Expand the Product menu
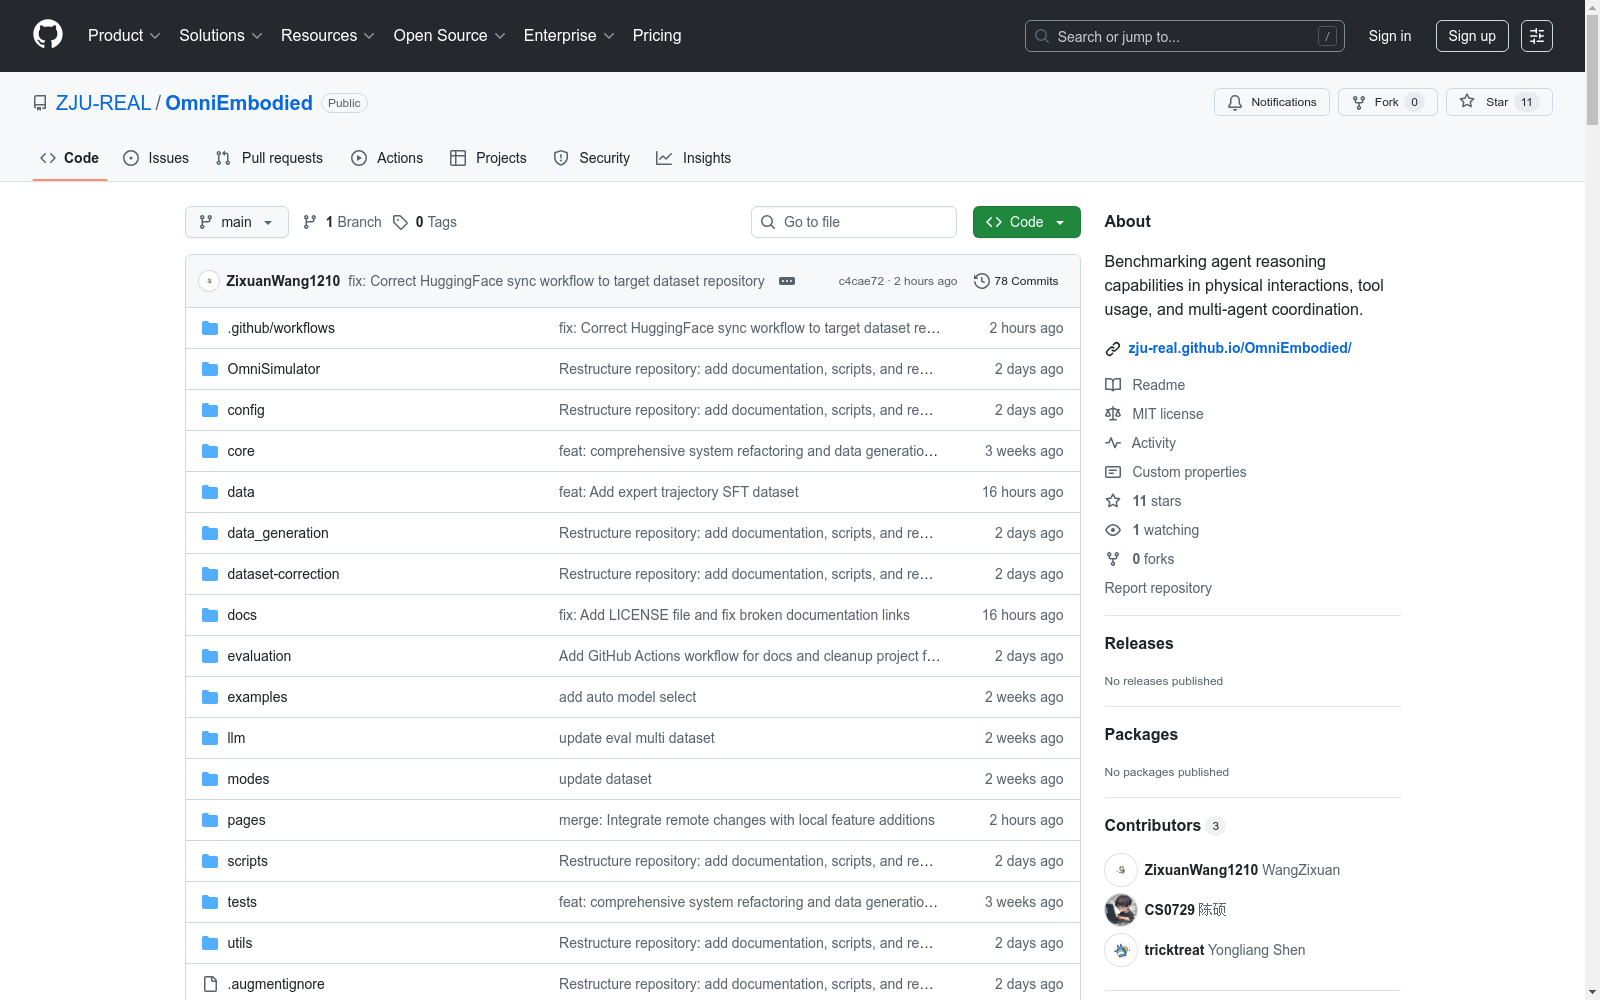 pos(124,36)
